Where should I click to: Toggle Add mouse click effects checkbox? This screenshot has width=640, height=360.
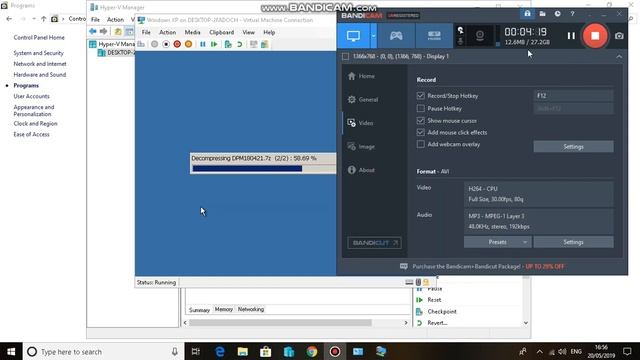[420, 132]
